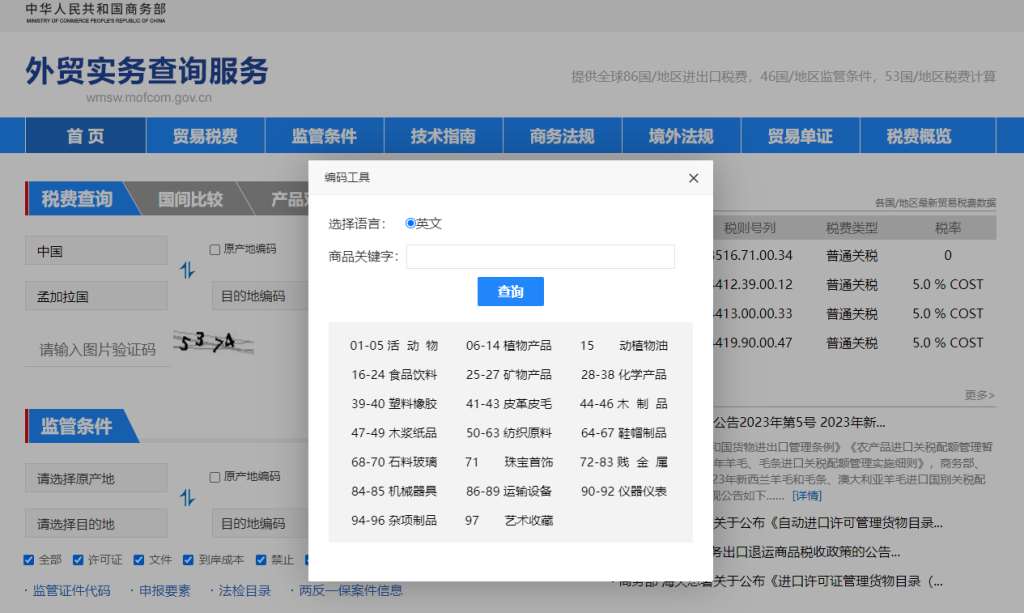
Task: Click the blue 查询 button
Action: [x=511, y=292]
